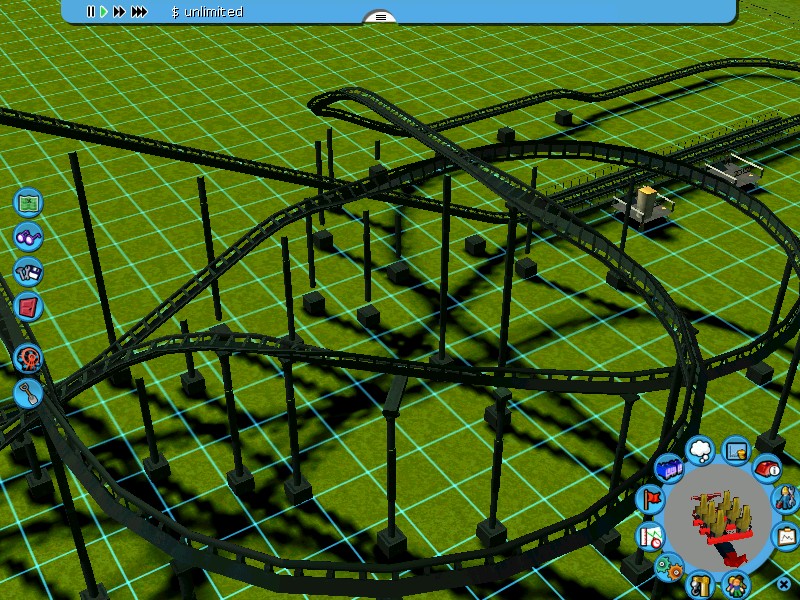800x600 pixels.
Task: Open ride information red car icon
Action: [767, 467]
